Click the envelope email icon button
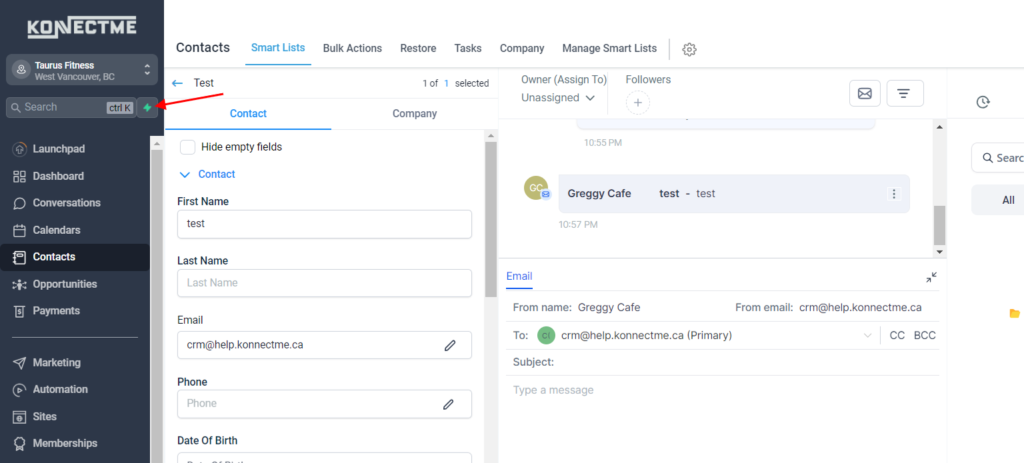The width and height of the screenshot is (1024, 463). tap(865, 93)
